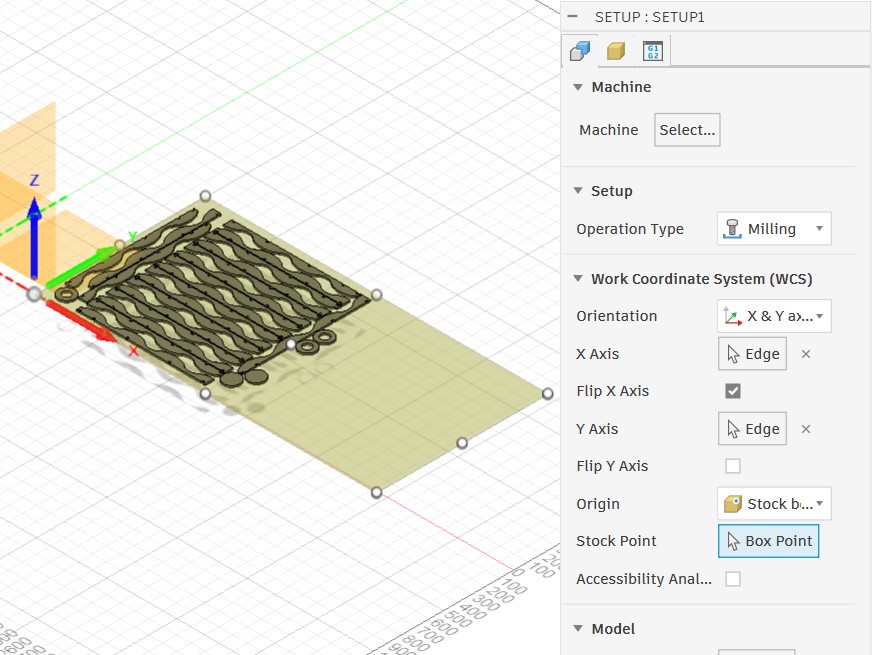Image resolution: width=872 pixels, height=655 pixels.
Task: Clear the X Axis edge selection
Action: (x=806, y=354)
